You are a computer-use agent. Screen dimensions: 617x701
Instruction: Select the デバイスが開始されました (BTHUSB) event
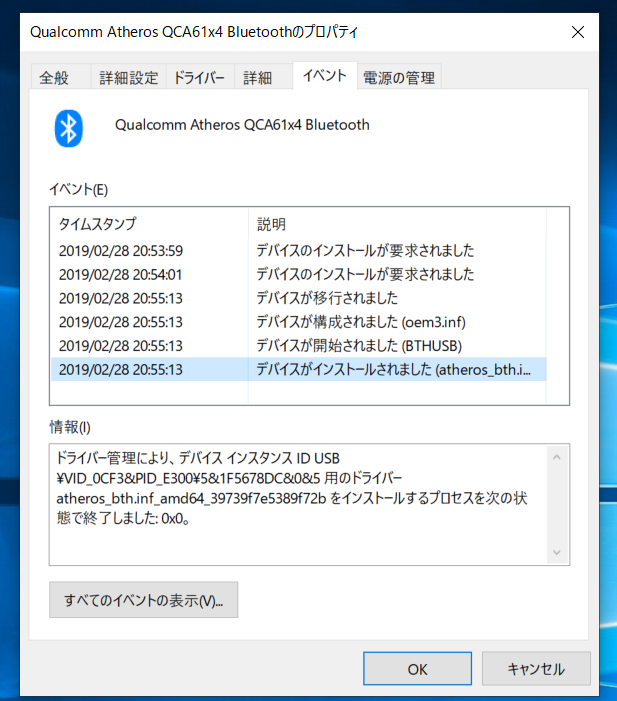point(299,346)
